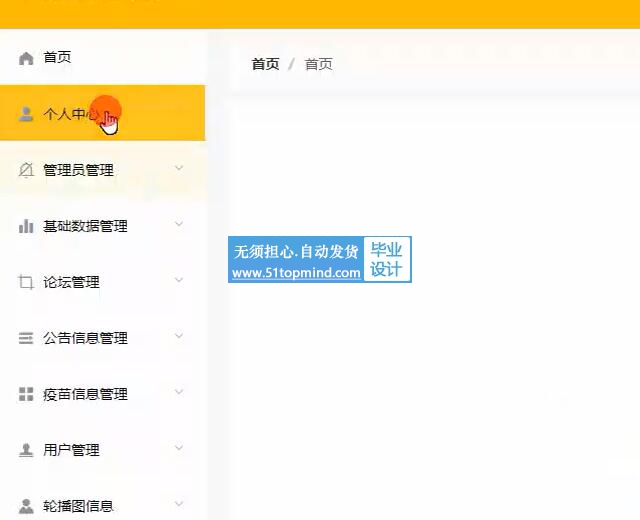Expand the 公告信息管理 chevron
The image size is (640, 520).
click(179, 336)
